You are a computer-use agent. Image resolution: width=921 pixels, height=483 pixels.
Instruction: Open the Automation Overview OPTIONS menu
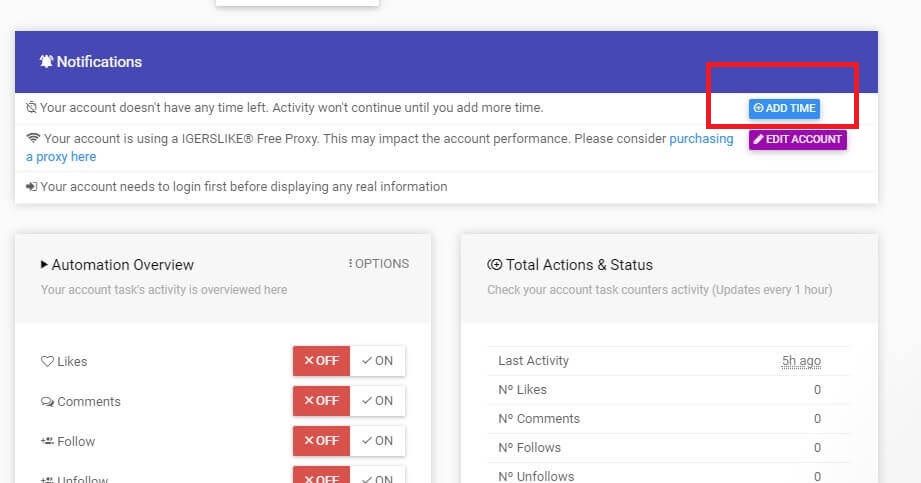click(378, 264)
